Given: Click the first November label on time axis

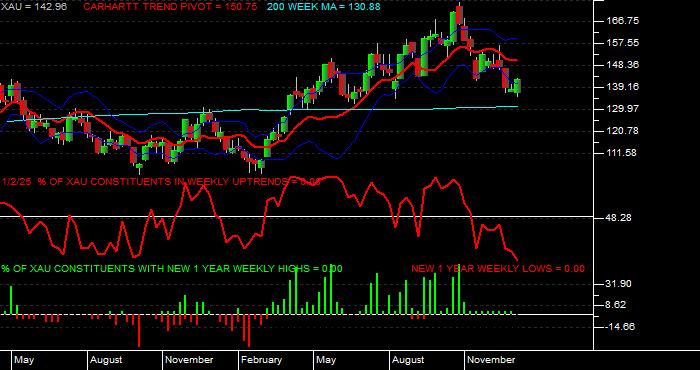Looking at the screenshot, I should [189, 360].
